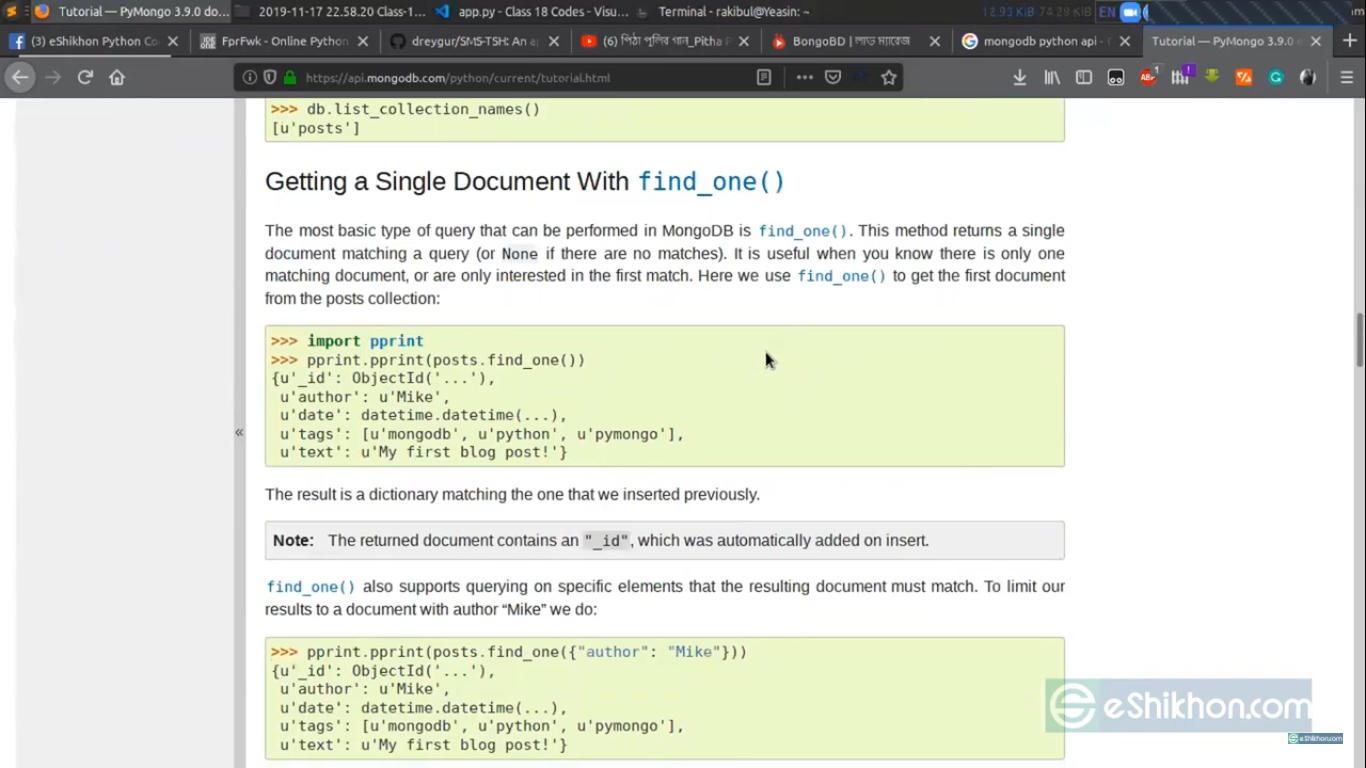This screenshot has height=768, width=1366.
Task: Switch to the BongoBD browser tab
Action: tap(850, 41)
